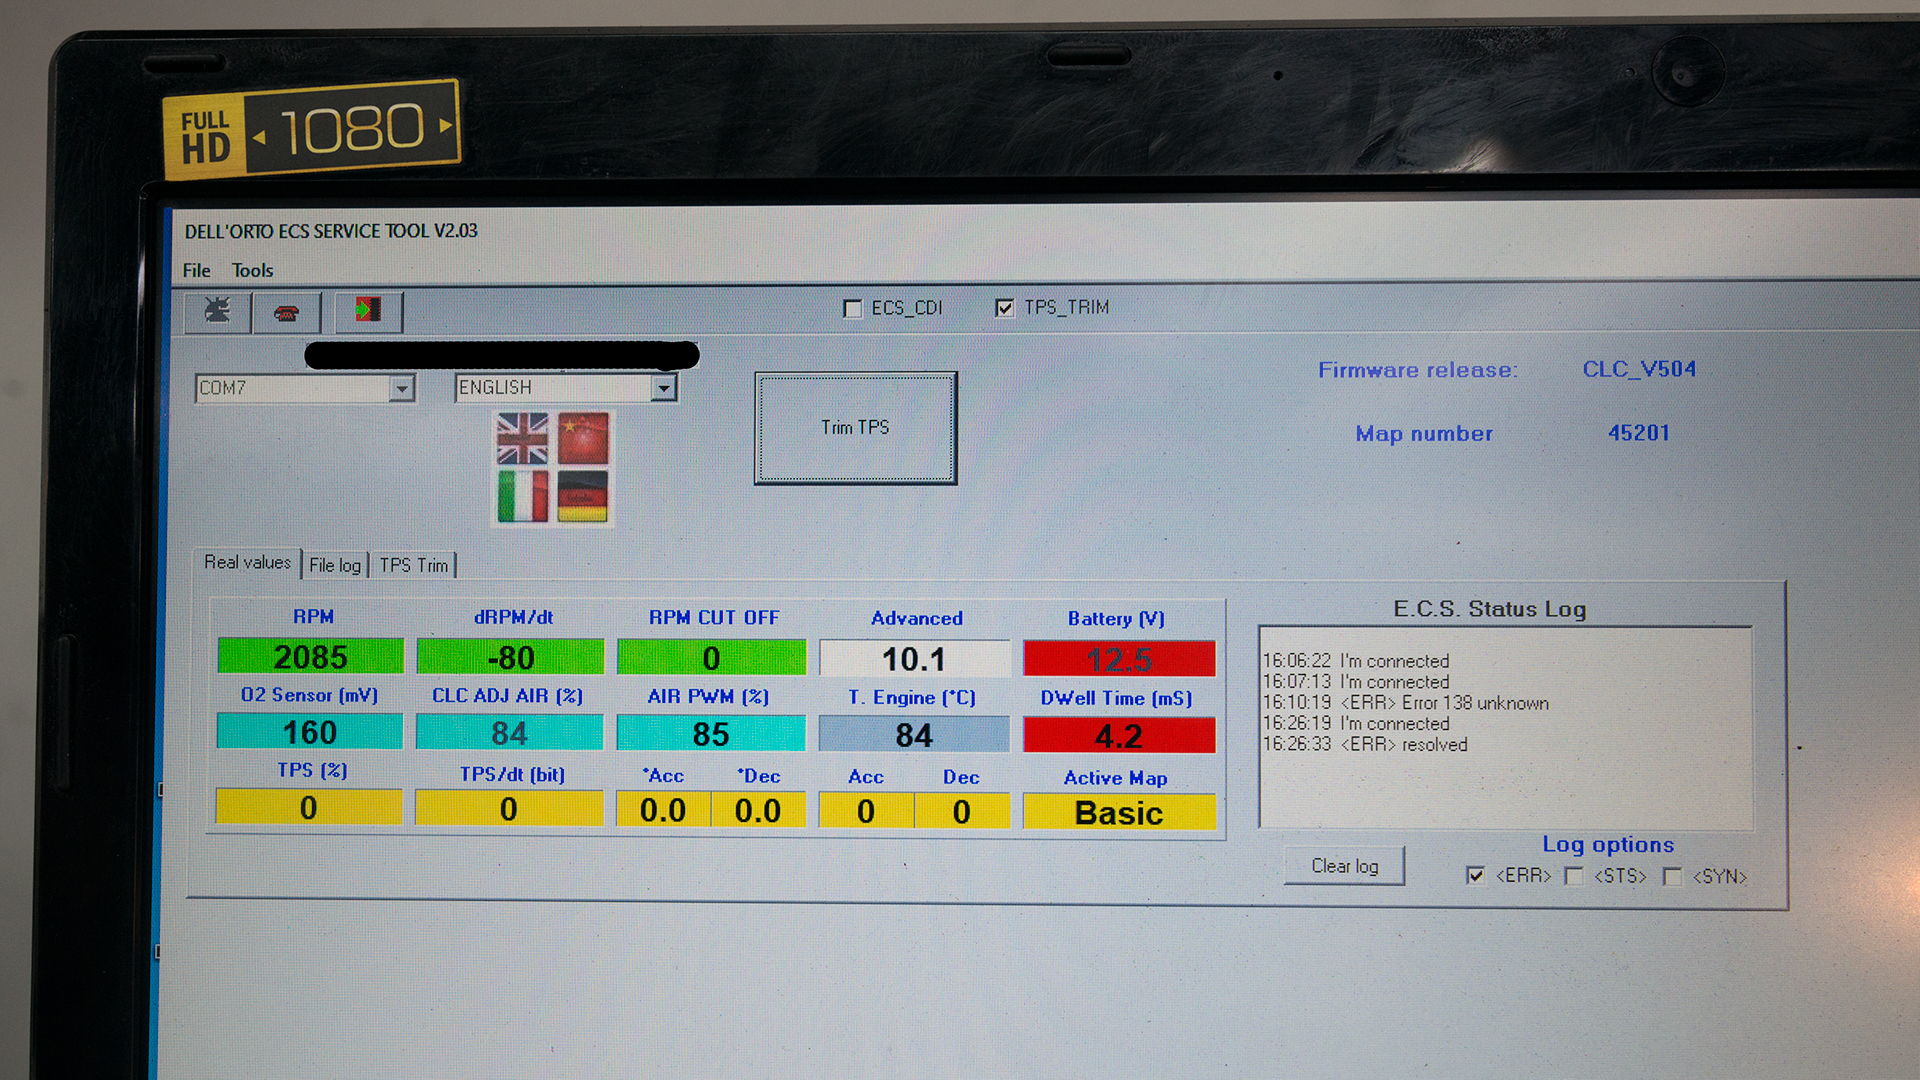The image size is (1920, 1080).
Task: Switch to the File log tab
Action: tap(335, 565)
